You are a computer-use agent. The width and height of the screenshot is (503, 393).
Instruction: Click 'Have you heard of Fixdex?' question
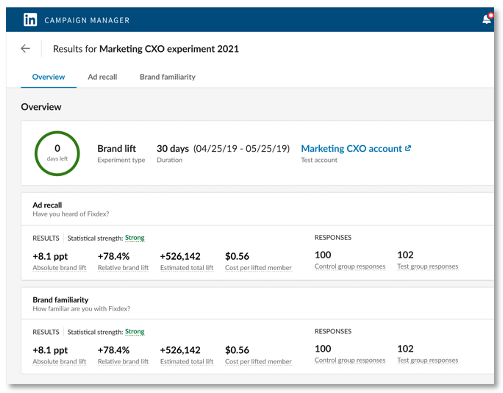(71, 214)
